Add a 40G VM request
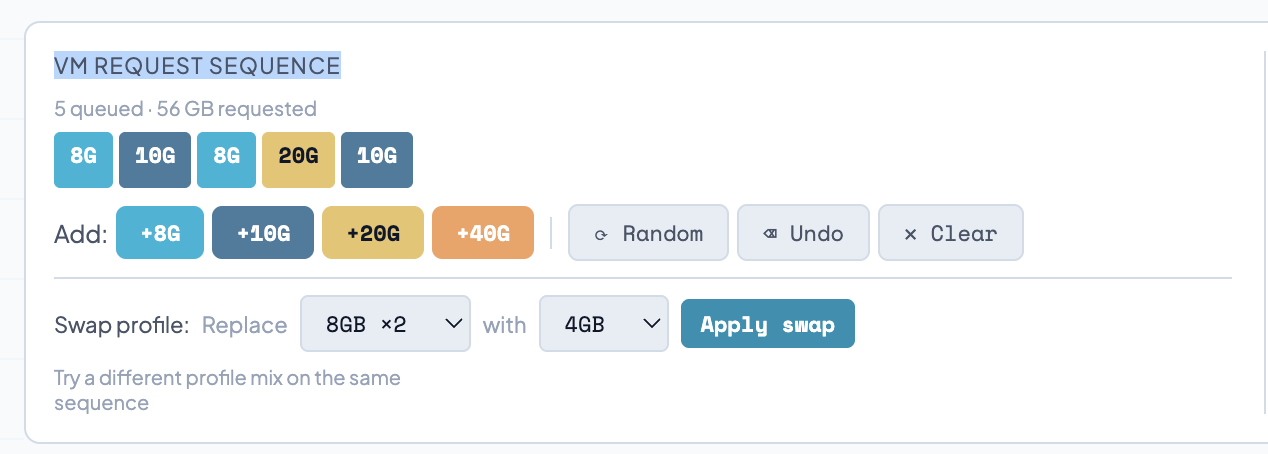 tap(483, 233)
